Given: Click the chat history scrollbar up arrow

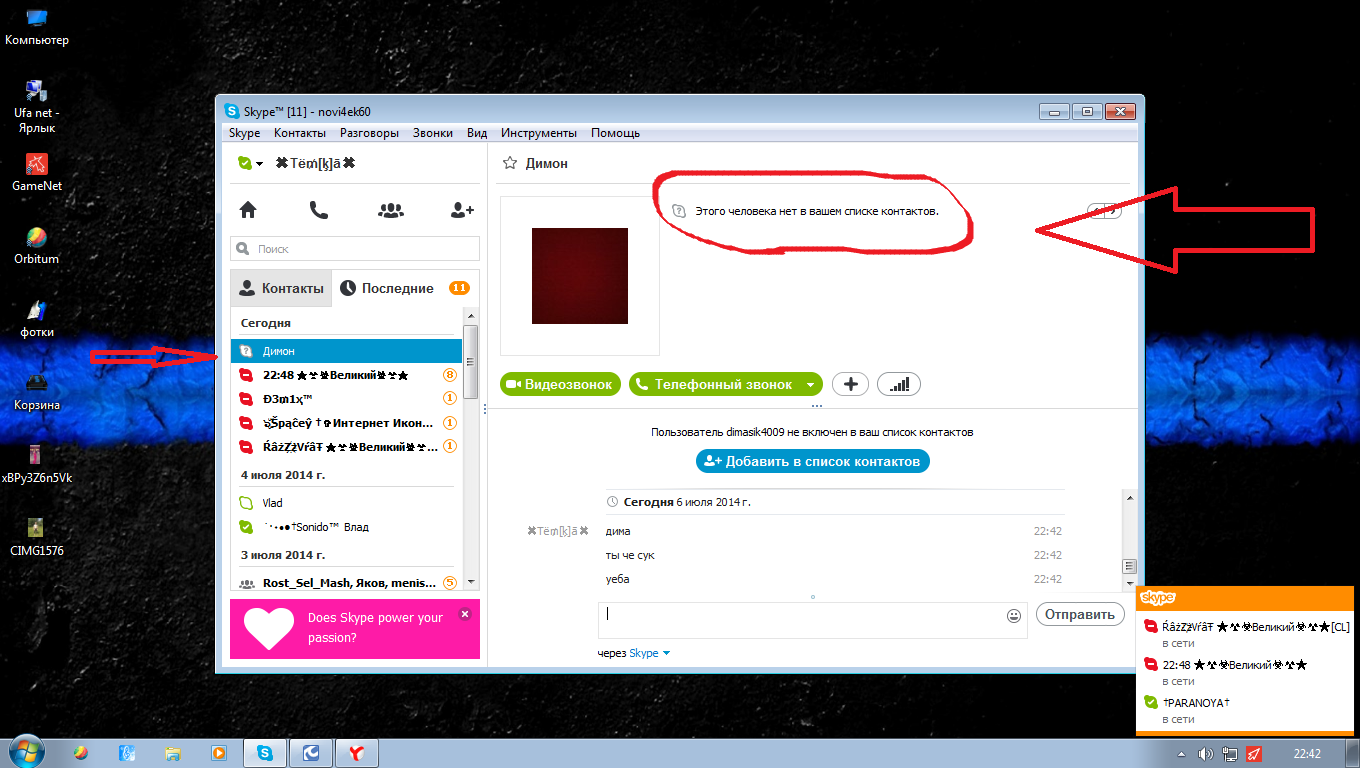Looking at the screenshot, I should pyautogui.click(x=1130, y=497).
